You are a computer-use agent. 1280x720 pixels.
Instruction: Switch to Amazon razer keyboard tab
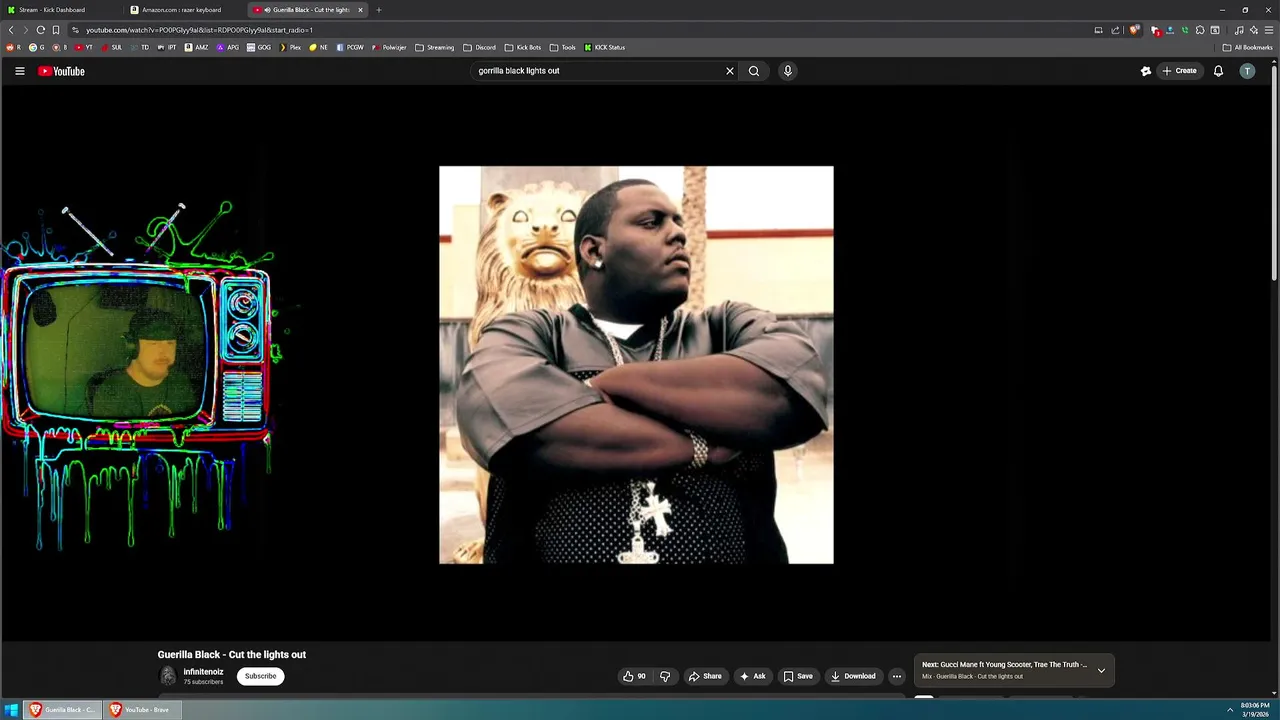182,10
